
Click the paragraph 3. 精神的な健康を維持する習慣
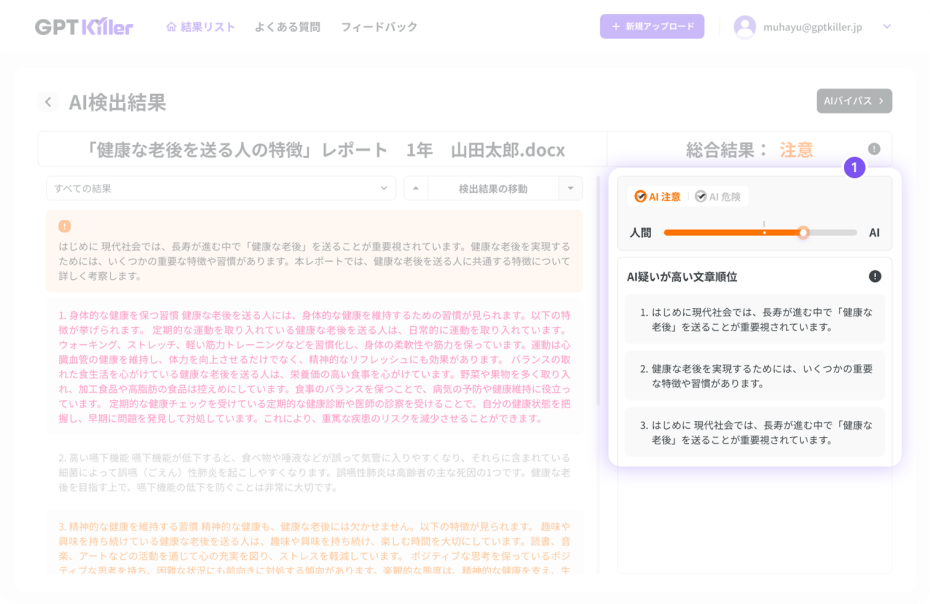pos(314,542)
